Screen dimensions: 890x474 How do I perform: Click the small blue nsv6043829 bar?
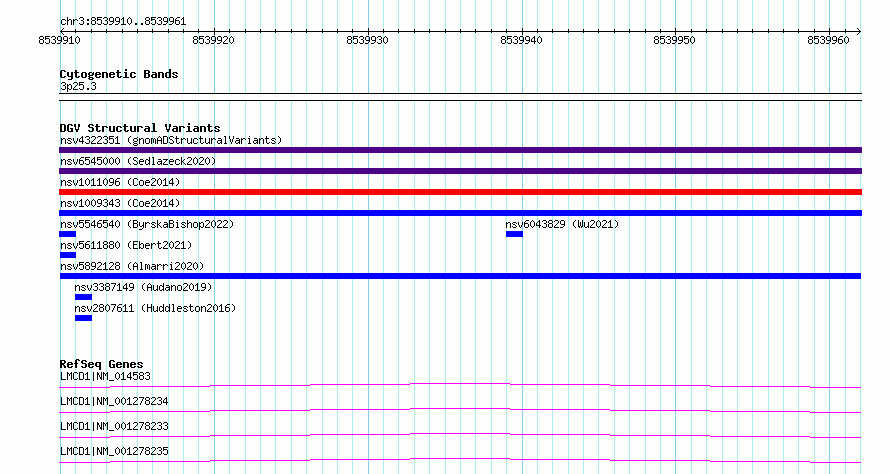pos(514,234)
